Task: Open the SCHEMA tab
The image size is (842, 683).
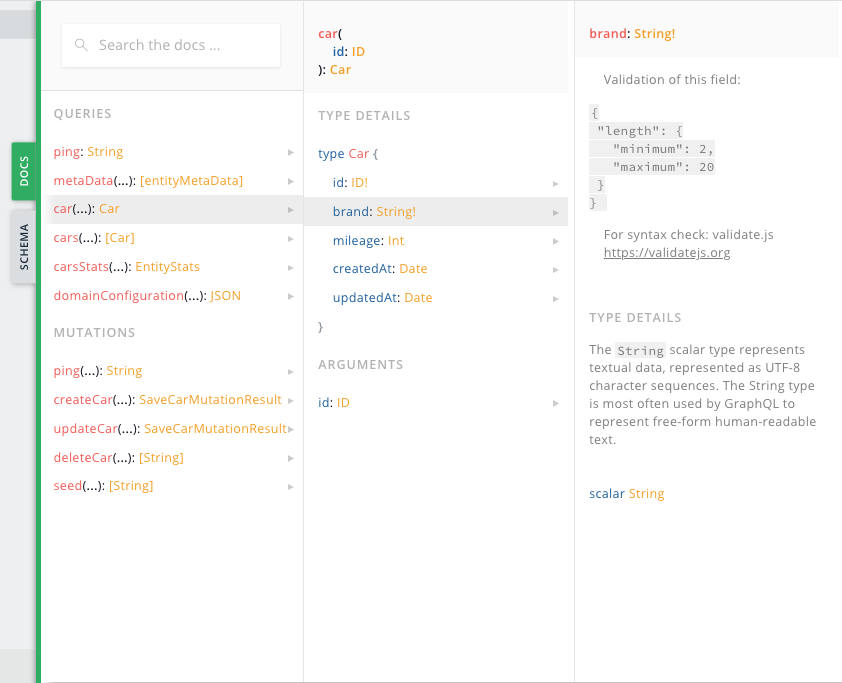Action: click(x=24, y=247)
